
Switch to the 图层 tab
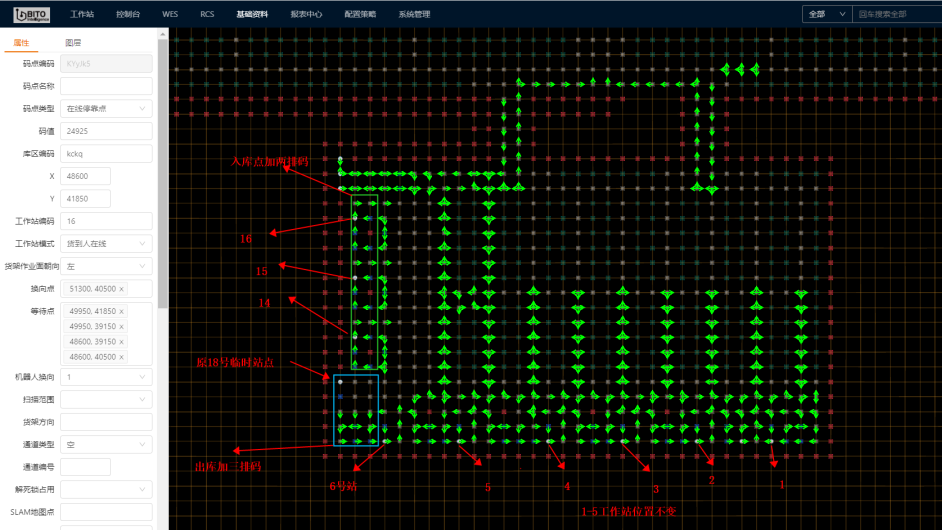73,43
